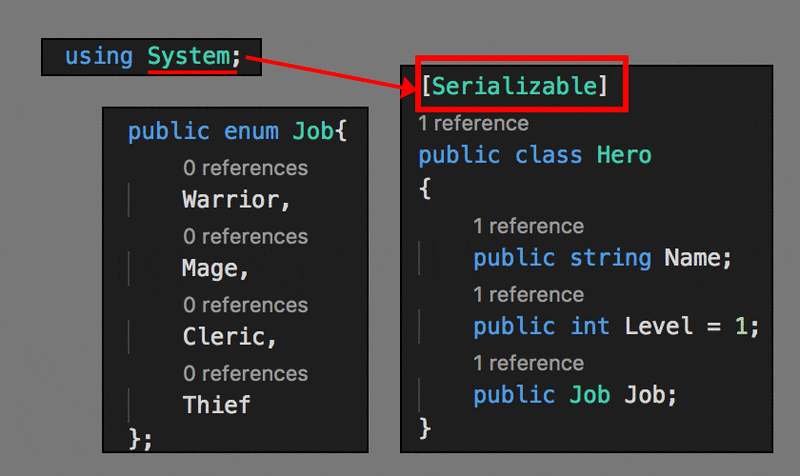Image resolution: width=800 pixels, height=476 pixels.
Task: Click '1 reference' above Level field
Action: point(529,295)
